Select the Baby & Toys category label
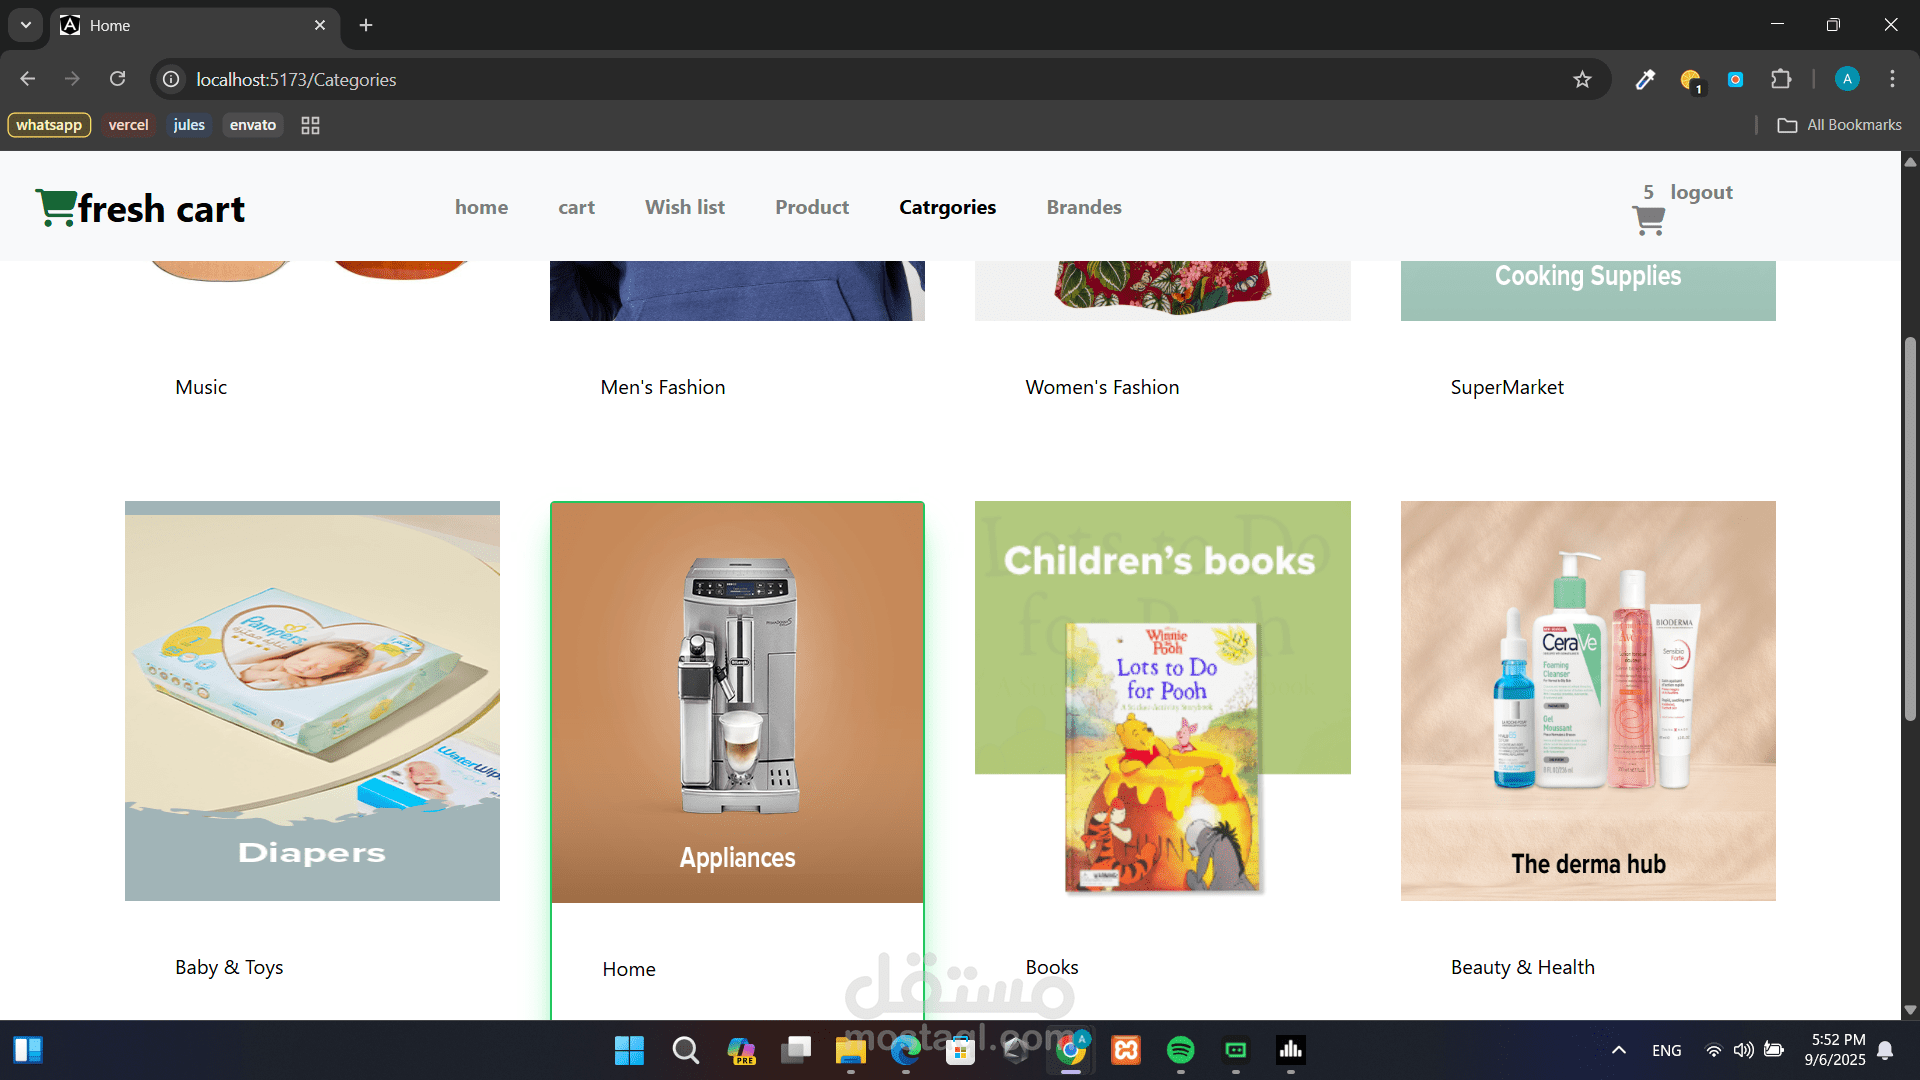 pos(229,967)
